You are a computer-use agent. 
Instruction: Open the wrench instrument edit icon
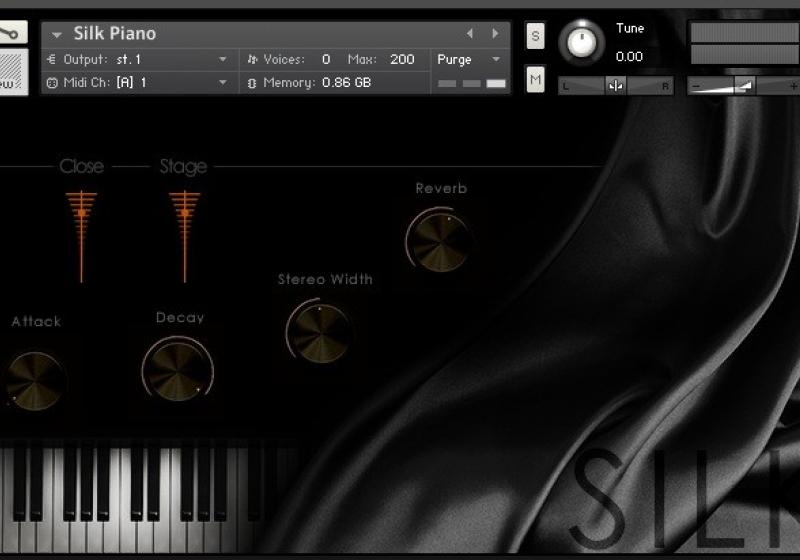12,33
